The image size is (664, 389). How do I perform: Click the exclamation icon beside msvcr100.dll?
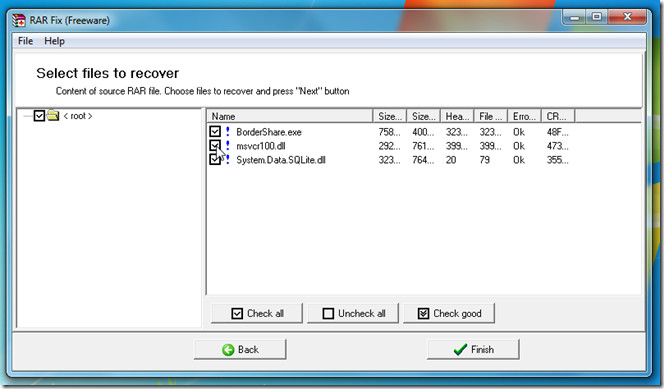click(x=228, y=146)
